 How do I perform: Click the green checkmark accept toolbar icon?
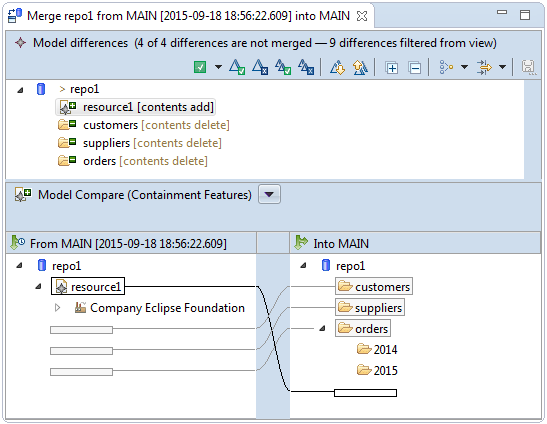pos(200,67)
